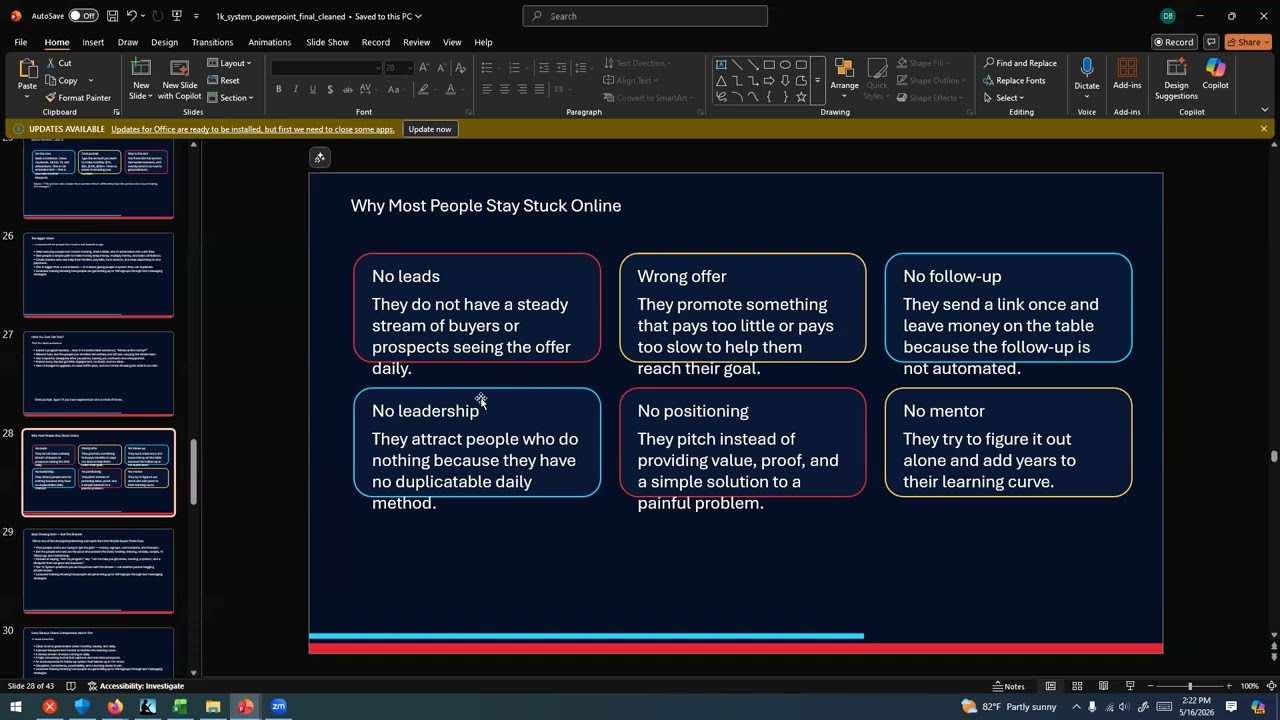Create New Slide with Copilot
Viewport: 1280px width, 720px height.
pyautogui.click(x=180, y=79)
